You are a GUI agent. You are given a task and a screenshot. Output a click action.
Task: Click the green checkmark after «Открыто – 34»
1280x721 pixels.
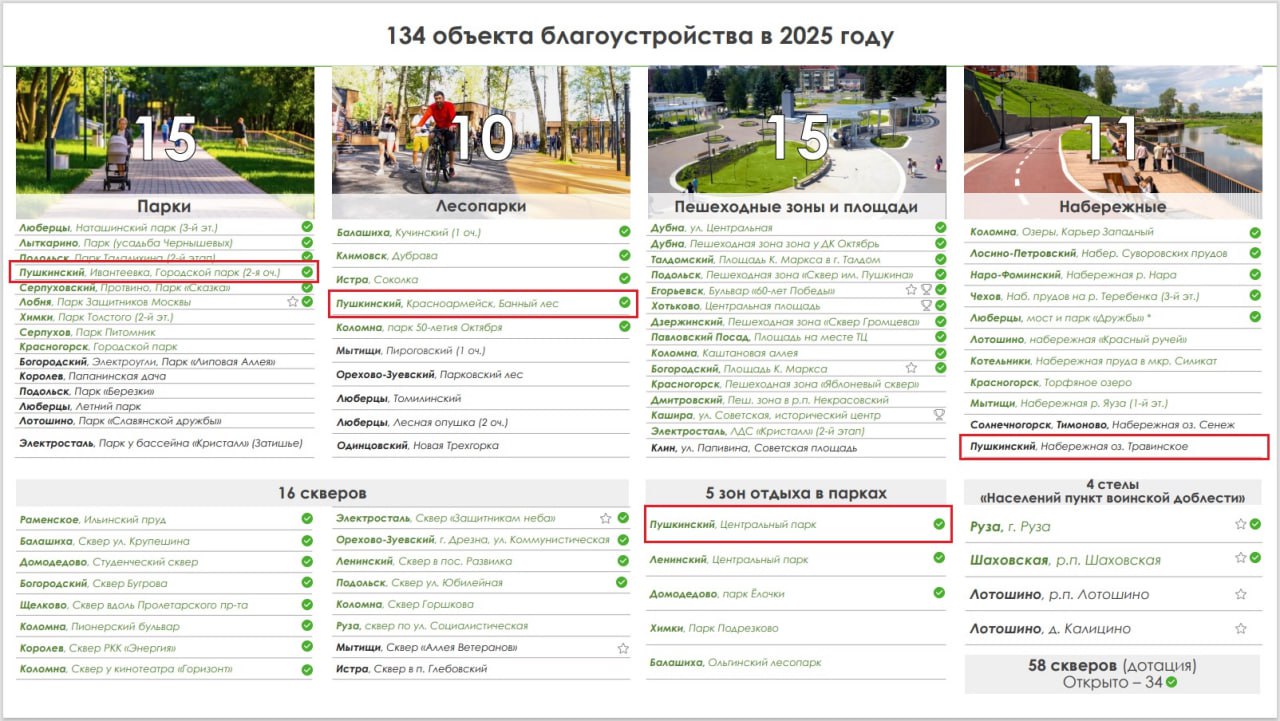pos(1171,682)
